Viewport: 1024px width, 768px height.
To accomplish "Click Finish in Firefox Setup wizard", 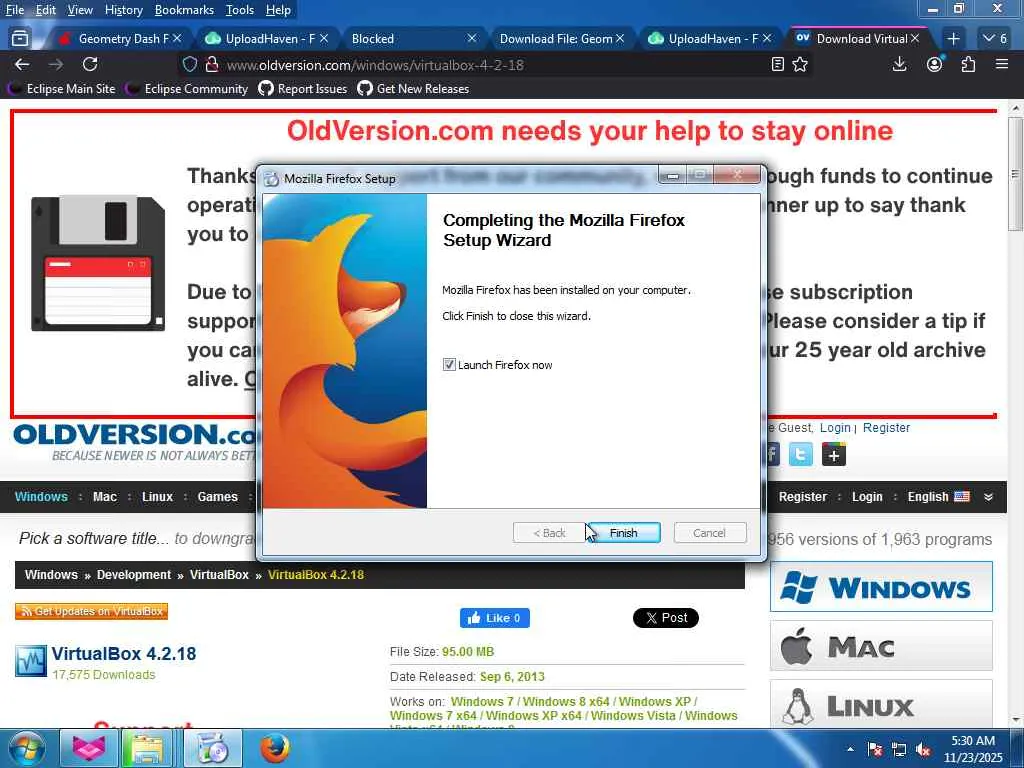I will coord(623,533).
